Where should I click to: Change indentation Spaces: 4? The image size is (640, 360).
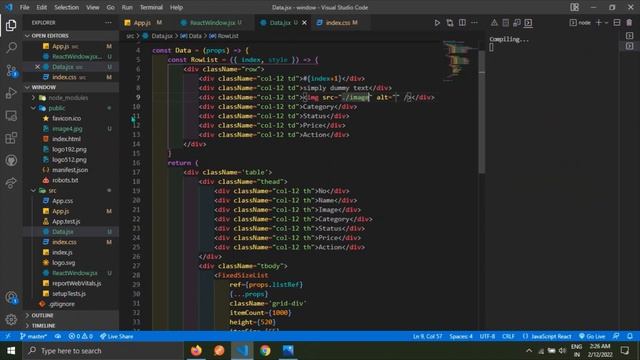pyautogui.click(x=461, y=336)
